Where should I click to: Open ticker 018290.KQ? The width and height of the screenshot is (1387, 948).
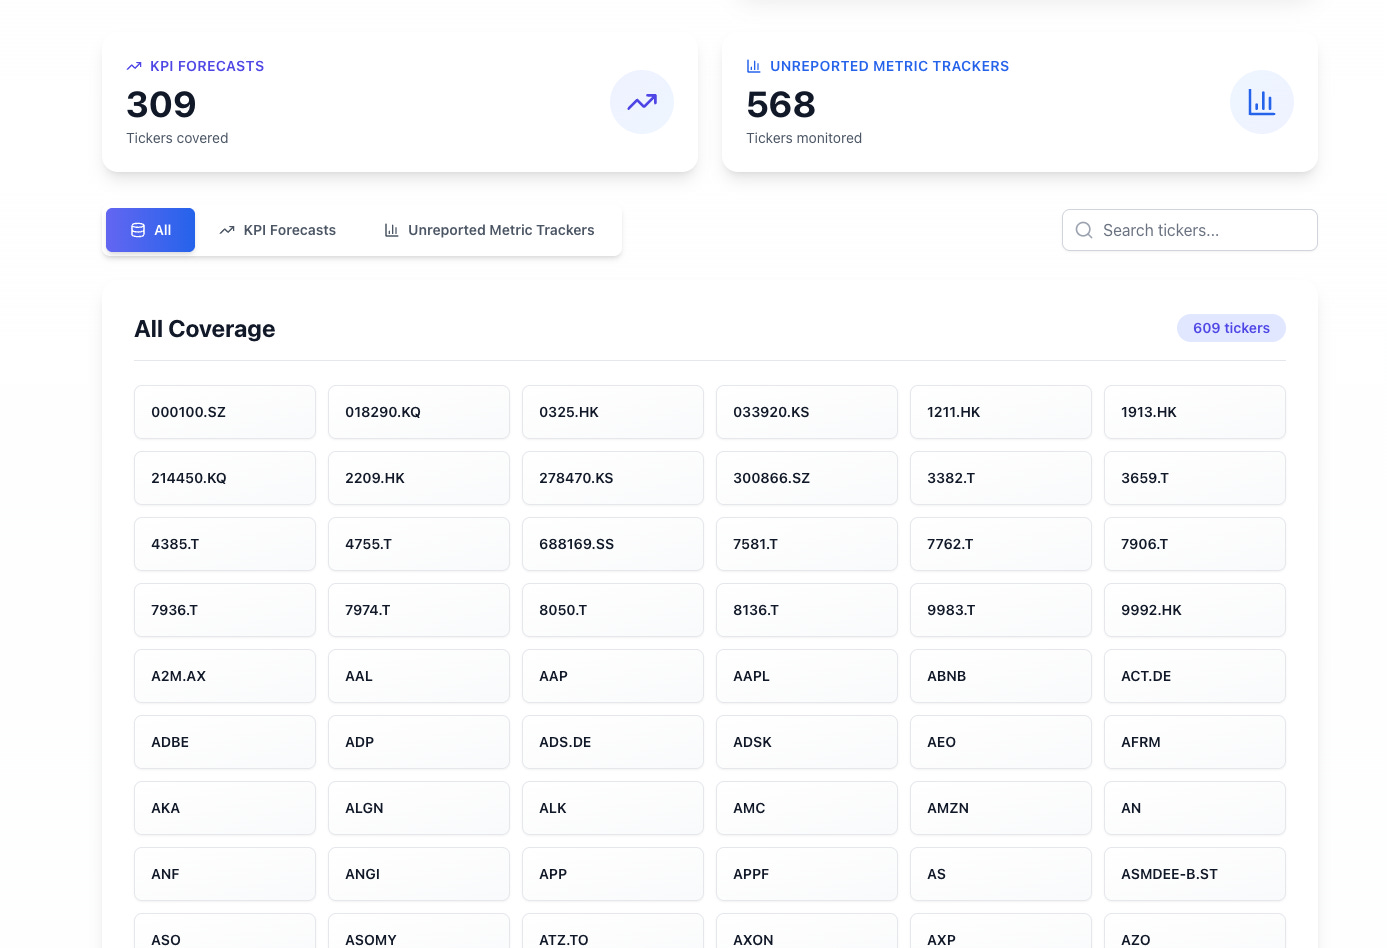coord(419,412)
